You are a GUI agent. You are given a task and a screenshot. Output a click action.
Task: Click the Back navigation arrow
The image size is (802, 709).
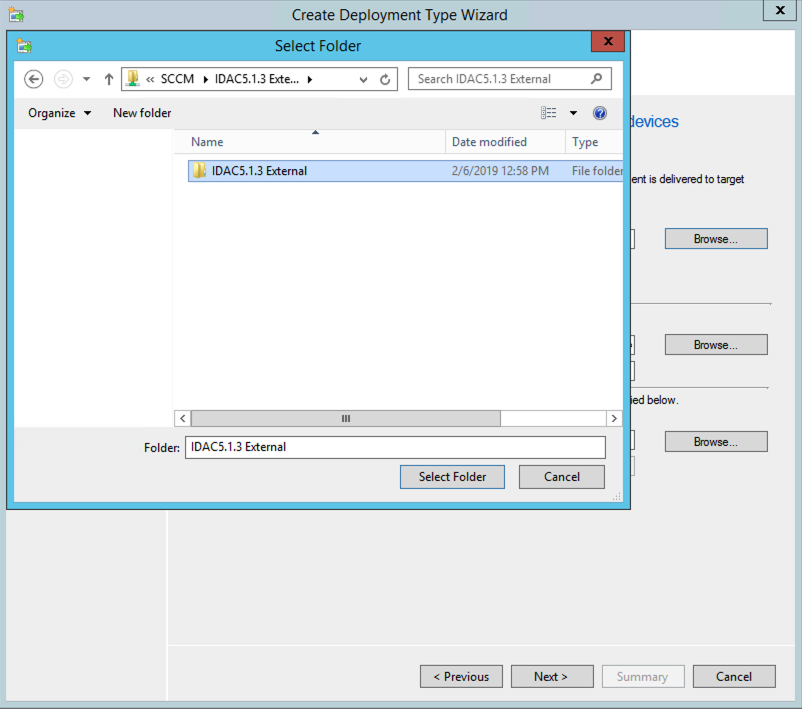(33, 79)
